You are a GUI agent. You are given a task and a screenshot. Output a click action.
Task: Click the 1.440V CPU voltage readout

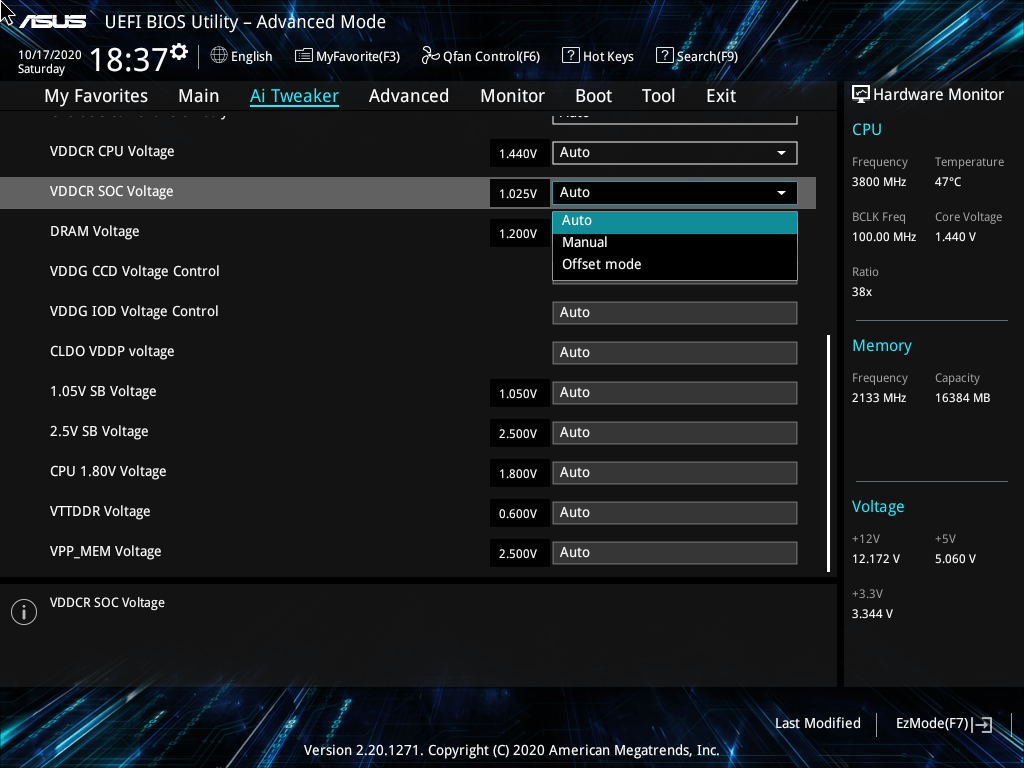(519, 153)
